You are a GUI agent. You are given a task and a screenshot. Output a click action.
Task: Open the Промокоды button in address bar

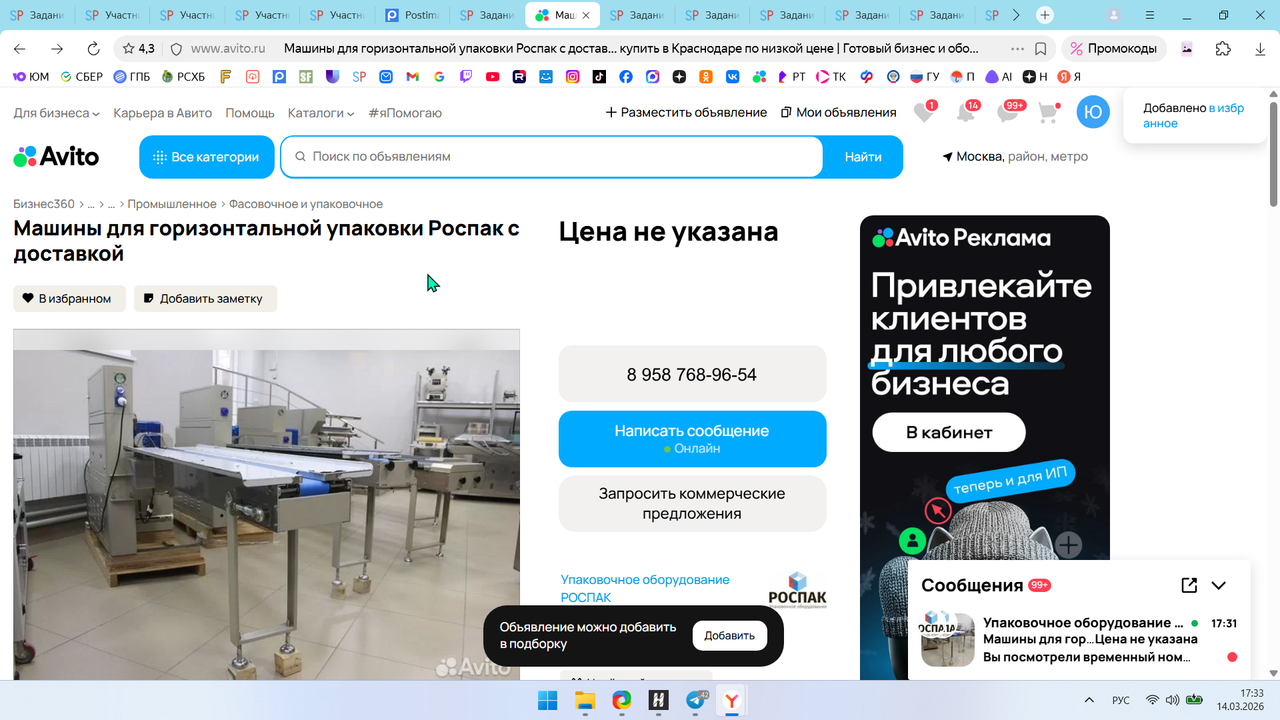[1115, 48]
